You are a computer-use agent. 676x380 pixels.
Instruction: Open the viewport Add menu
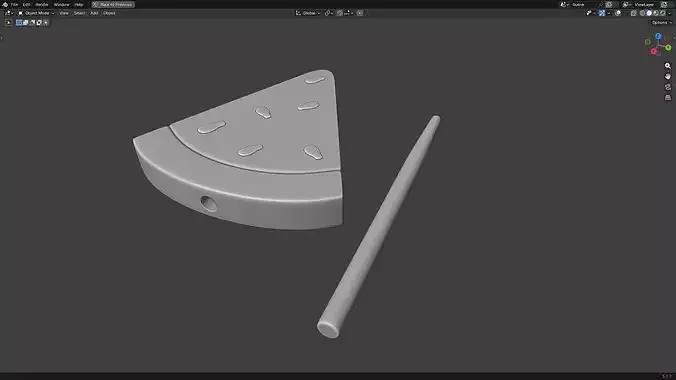coord(94,13)
